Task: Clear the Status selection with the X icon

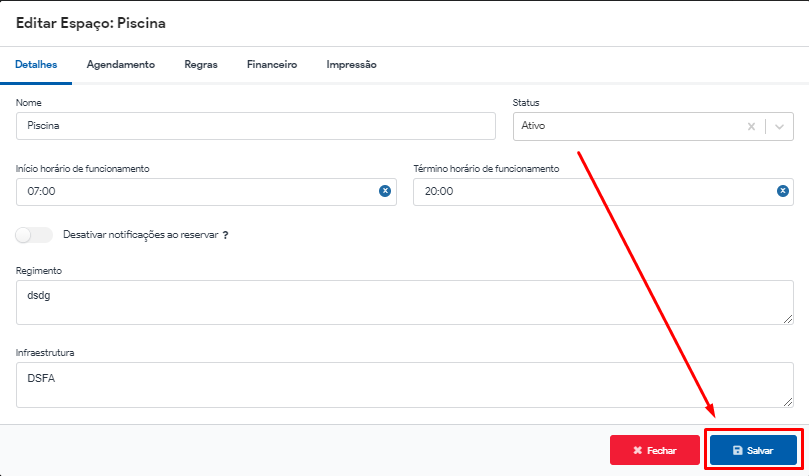Action: tap(751, 126)
